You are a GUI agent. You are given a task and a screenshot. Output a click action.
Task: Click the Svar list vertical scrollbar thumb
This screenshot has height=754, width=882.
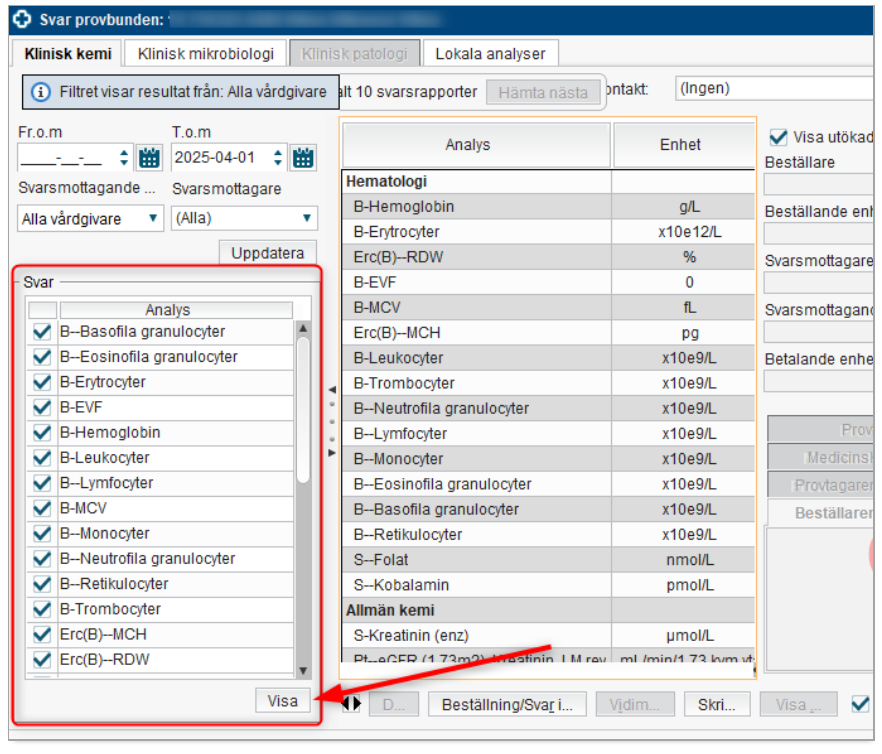303,410
